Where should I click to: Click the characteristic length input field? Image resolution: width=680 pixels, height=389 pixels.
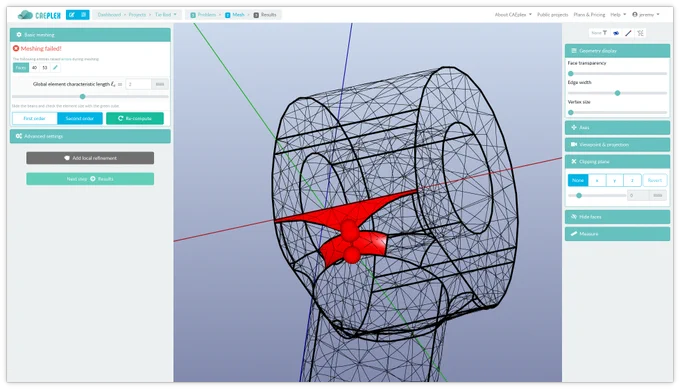click(138, 84)
